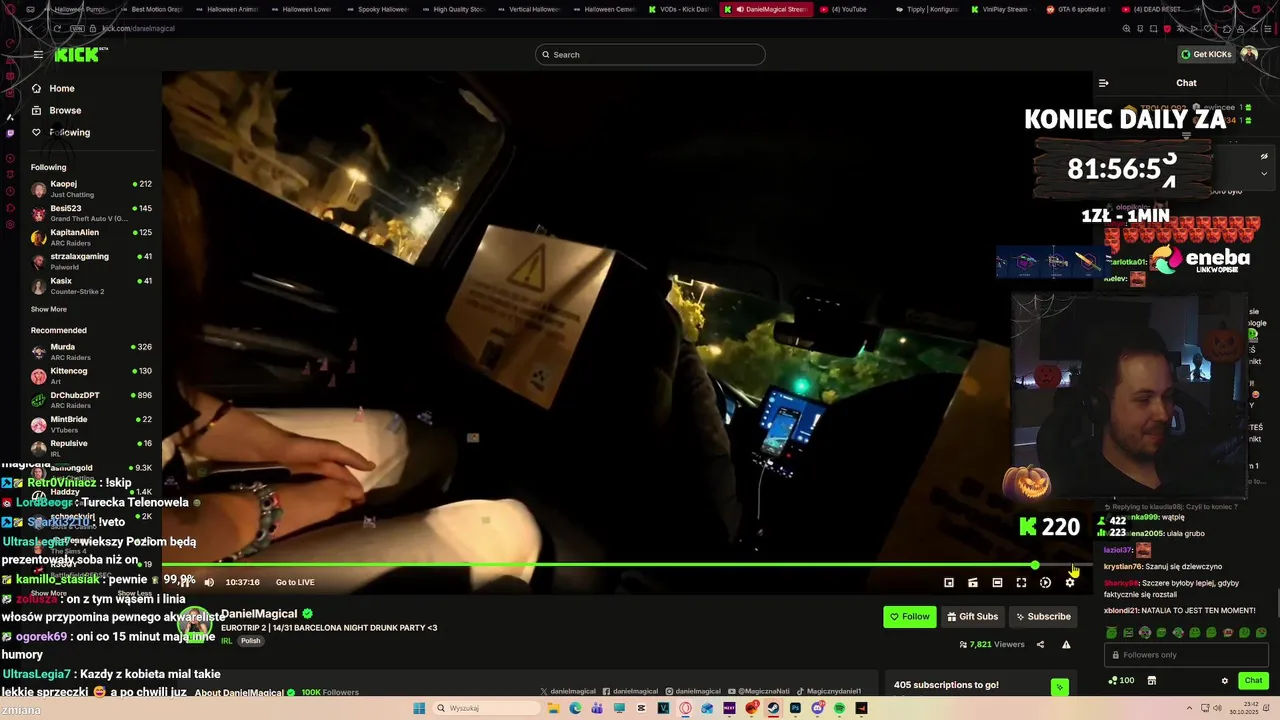Switch to the ViniPlay Stream tab
The height and width of the screenshot is (720, 1280).
[1000, 9]
